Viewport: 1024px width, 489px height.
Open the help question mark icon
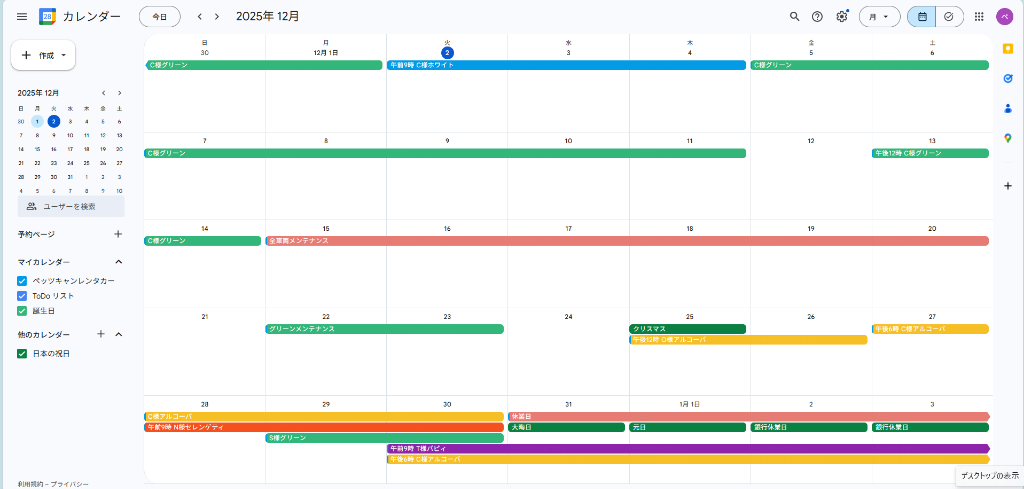tap(817, 17)
